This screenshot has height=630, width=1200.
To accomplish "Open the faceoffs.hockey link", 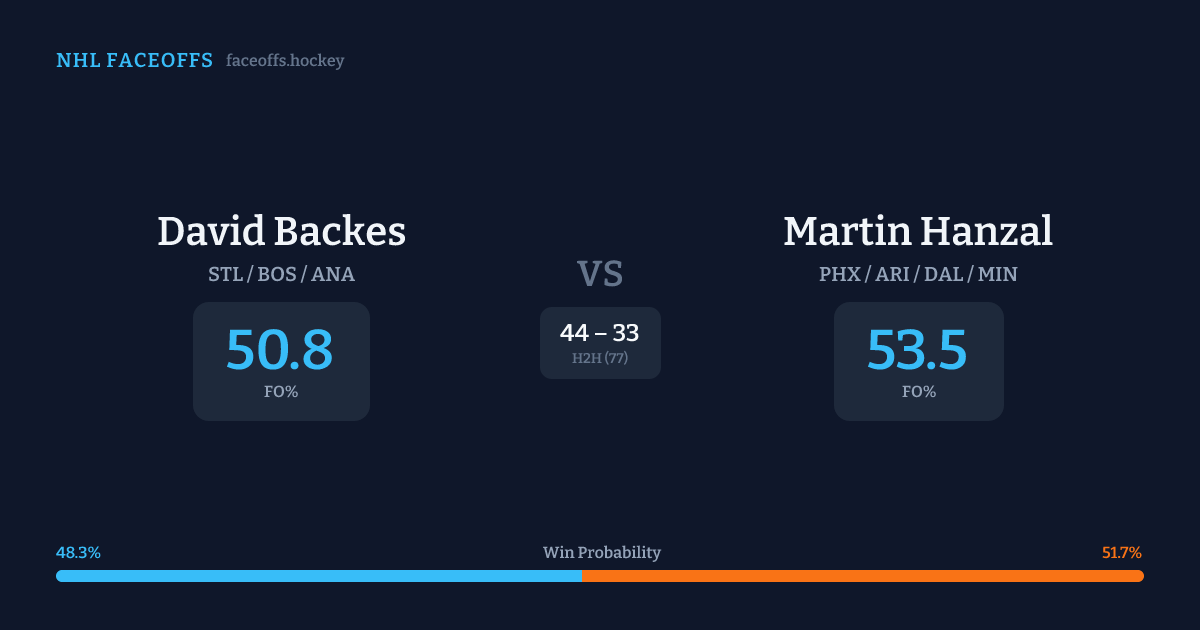I will point(285,61).
